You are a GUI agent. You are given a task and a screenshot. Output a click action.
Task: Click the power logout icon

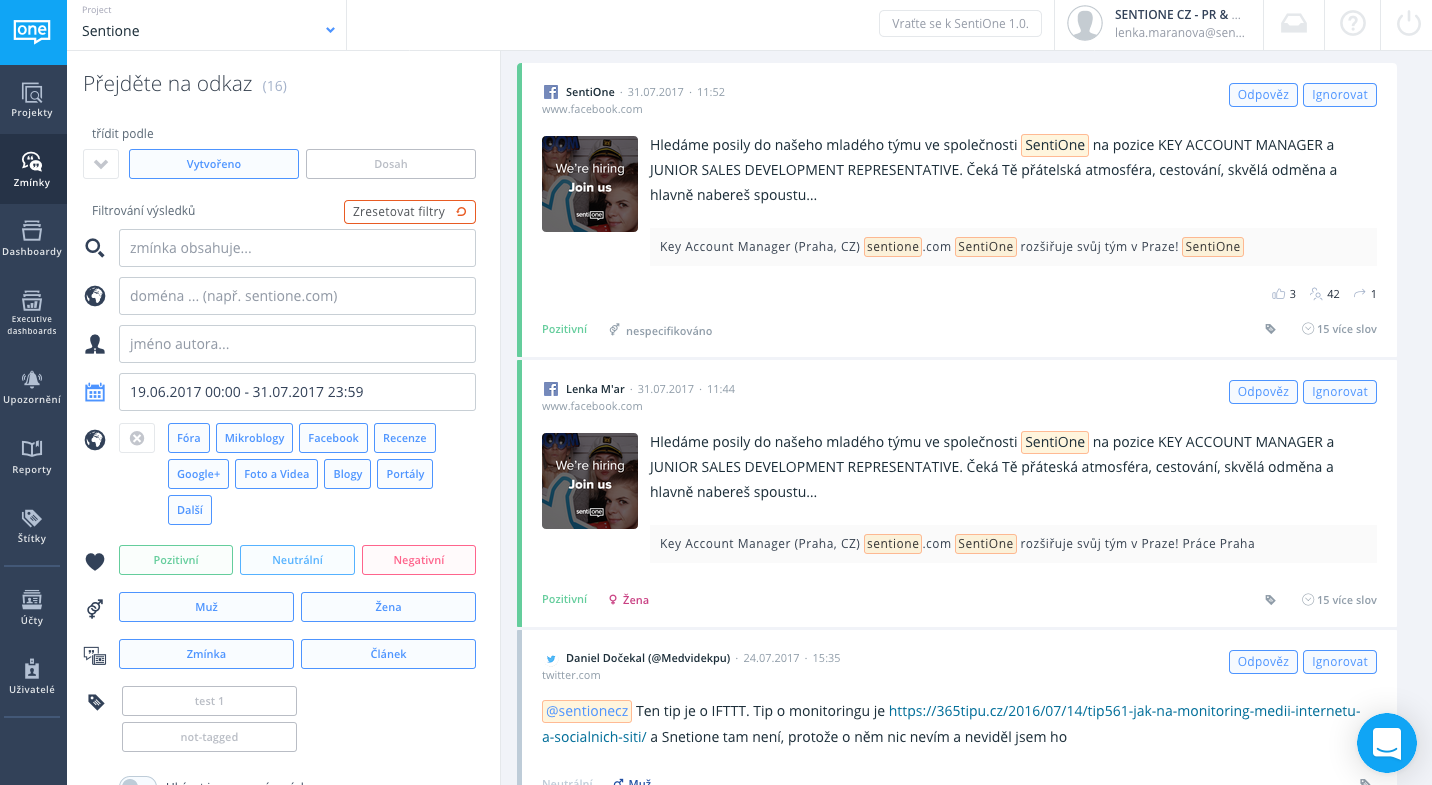tap(1408, 24)
